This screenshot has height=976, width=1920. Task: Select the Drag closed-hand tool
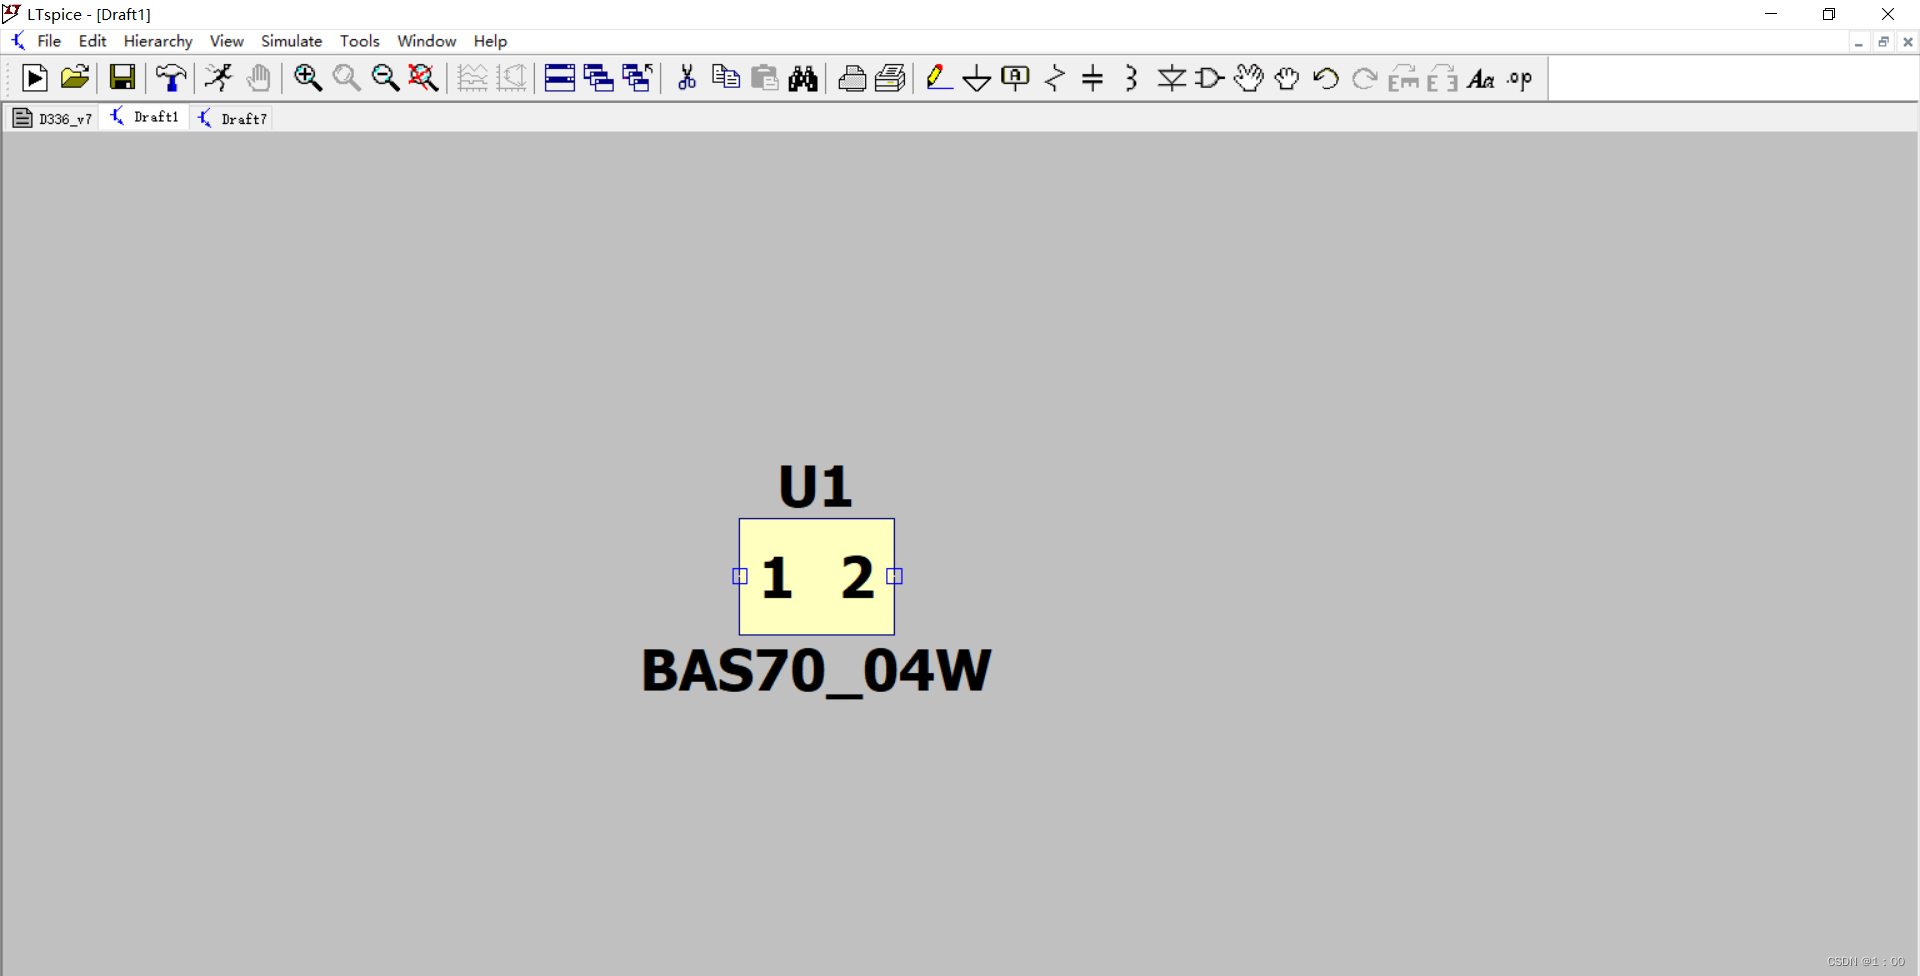pos(1287,78)
